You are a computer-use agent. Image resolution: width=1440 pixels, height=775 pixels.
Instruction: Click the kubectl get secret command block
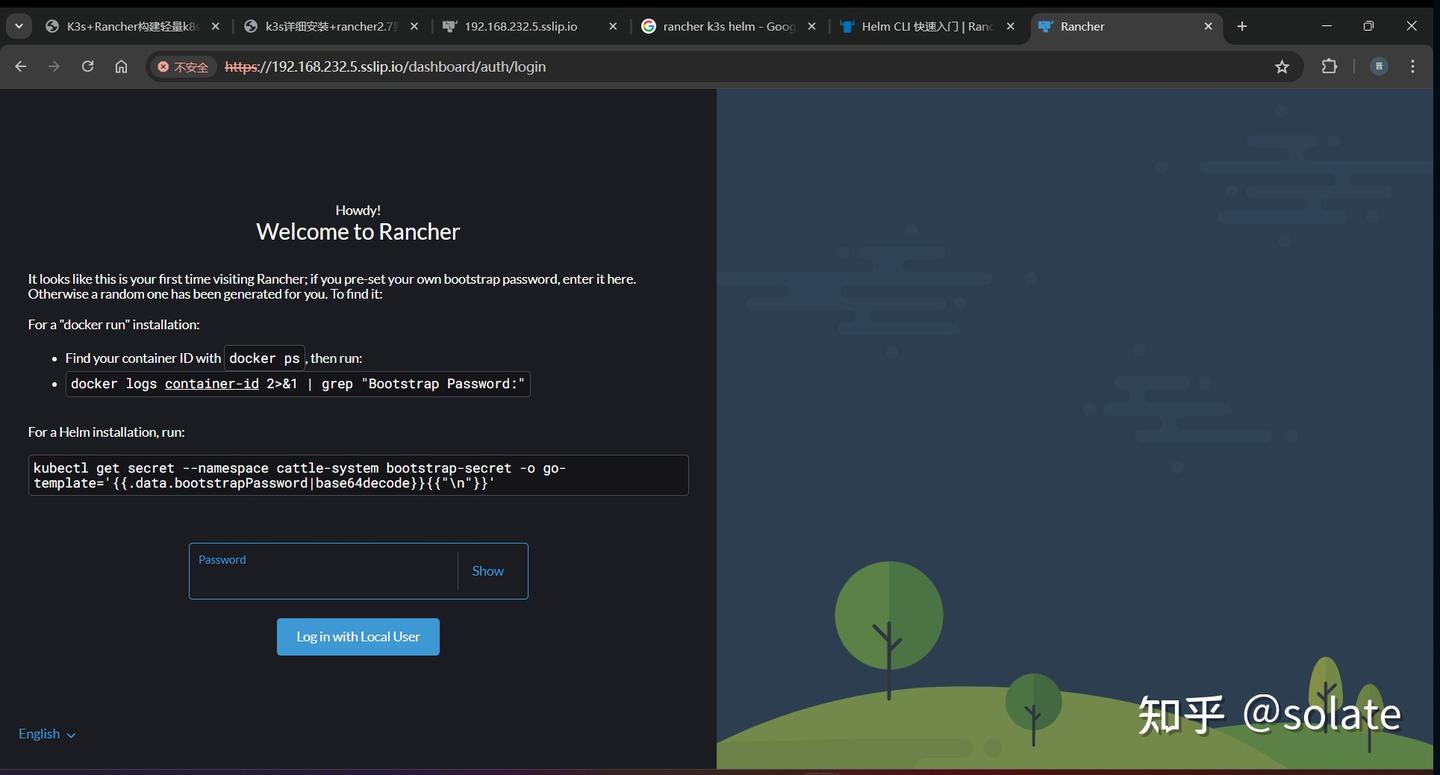(x=358, y=475)
